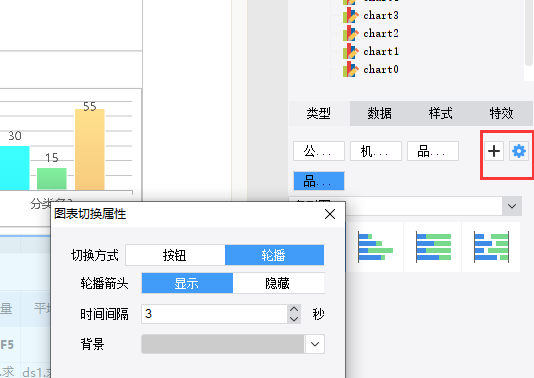The width and height of the screenshot is (534, 378).
Task: Click the tree panel vertical scrollbar
Action: click(x=529, y=32)
